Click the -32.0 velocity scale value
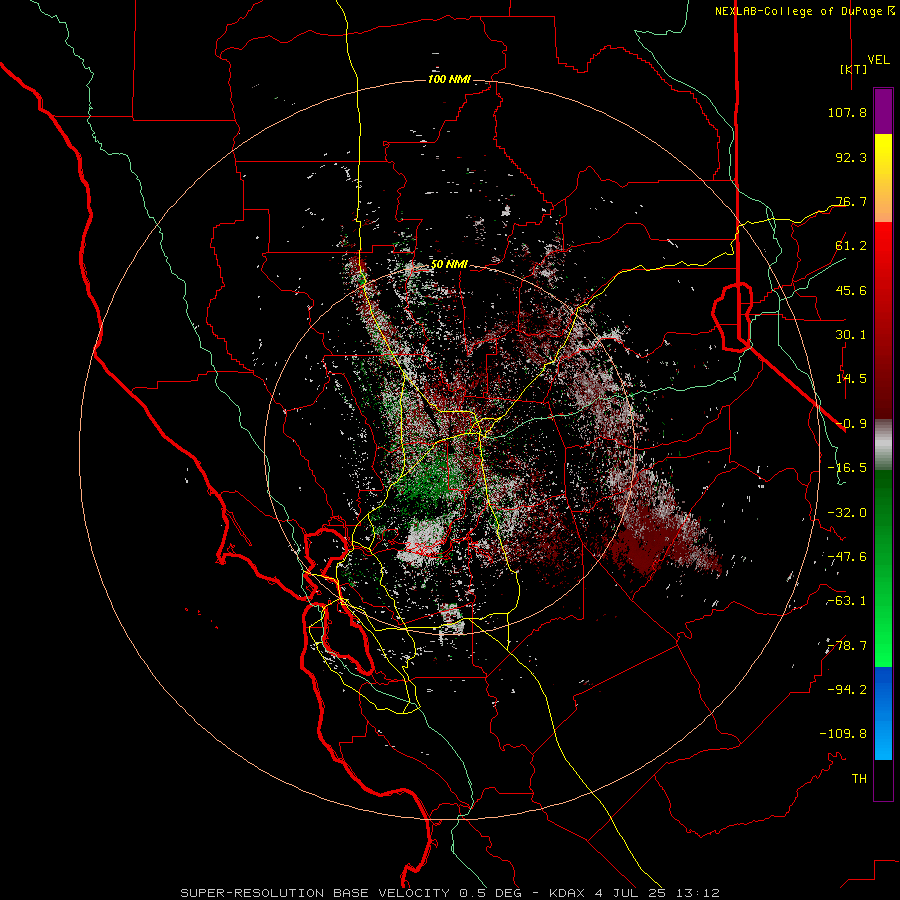Viewport: 900px width, 900px height. [x=847, y=513]
